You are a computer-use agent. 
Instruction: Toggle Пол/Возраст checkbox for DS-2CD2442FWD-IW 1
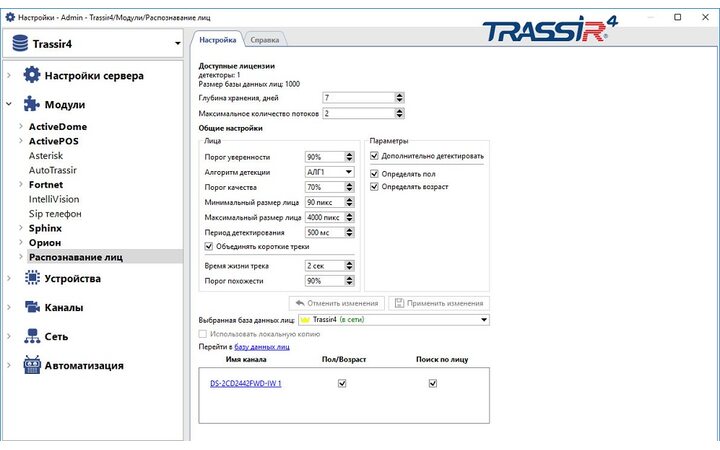tap(342, 383)
